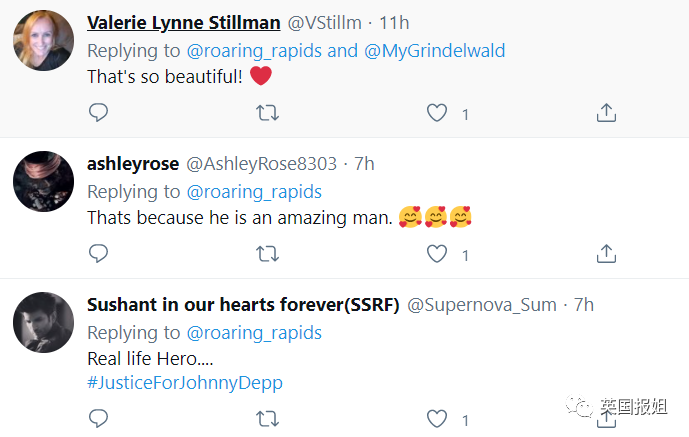Screen dimensions: 689x437
Task: Click Sushant in our hearts forever avatar
Action: pos(41,322)
